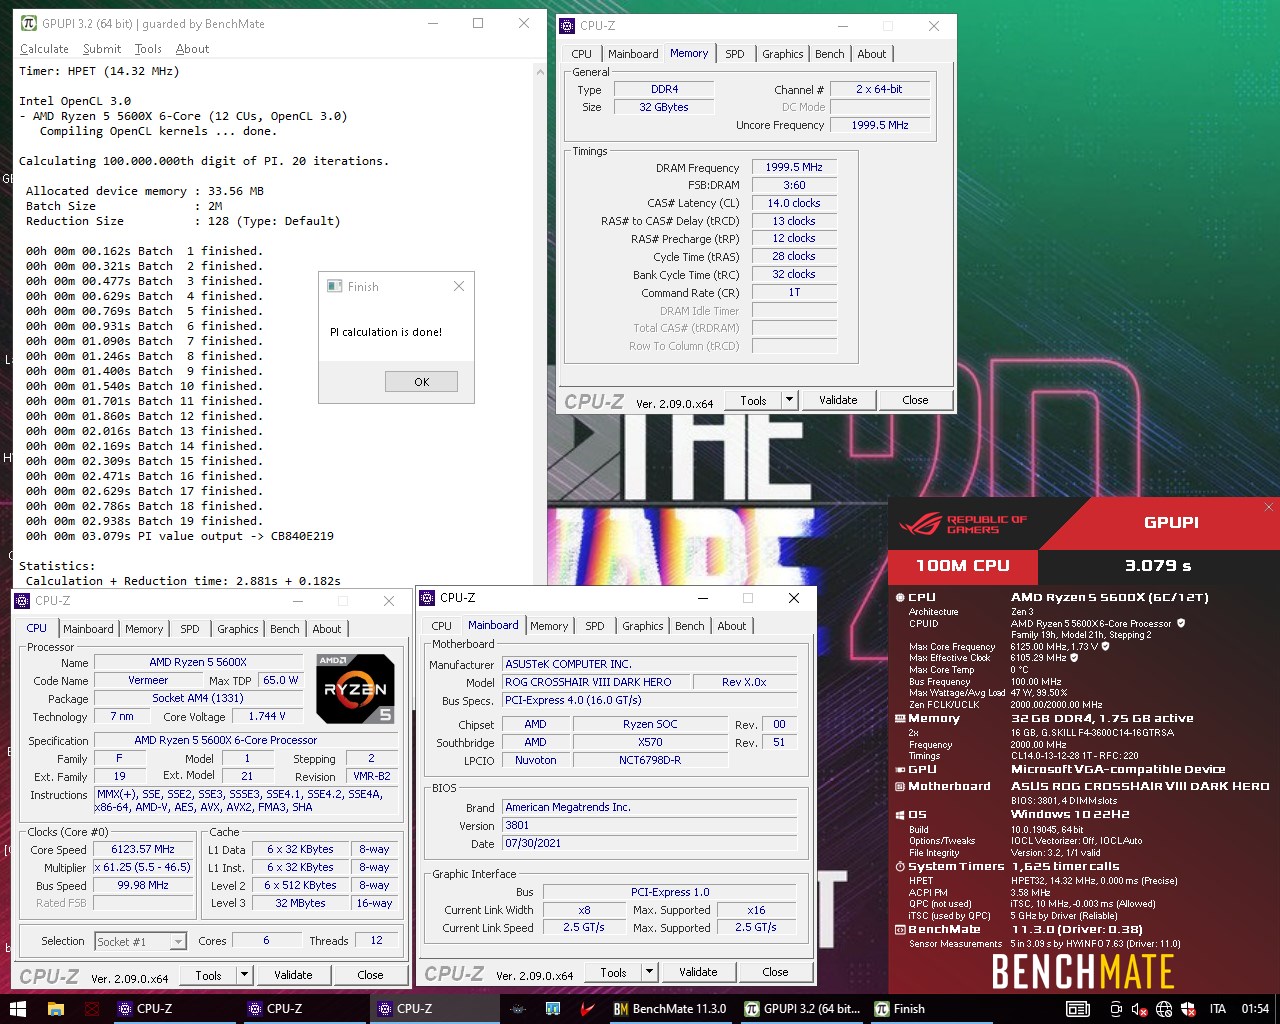This screenshot has height=1024, width=1280.
Task: Click the Windows OS icon in BenchMate panel
Action: [900, 814]
